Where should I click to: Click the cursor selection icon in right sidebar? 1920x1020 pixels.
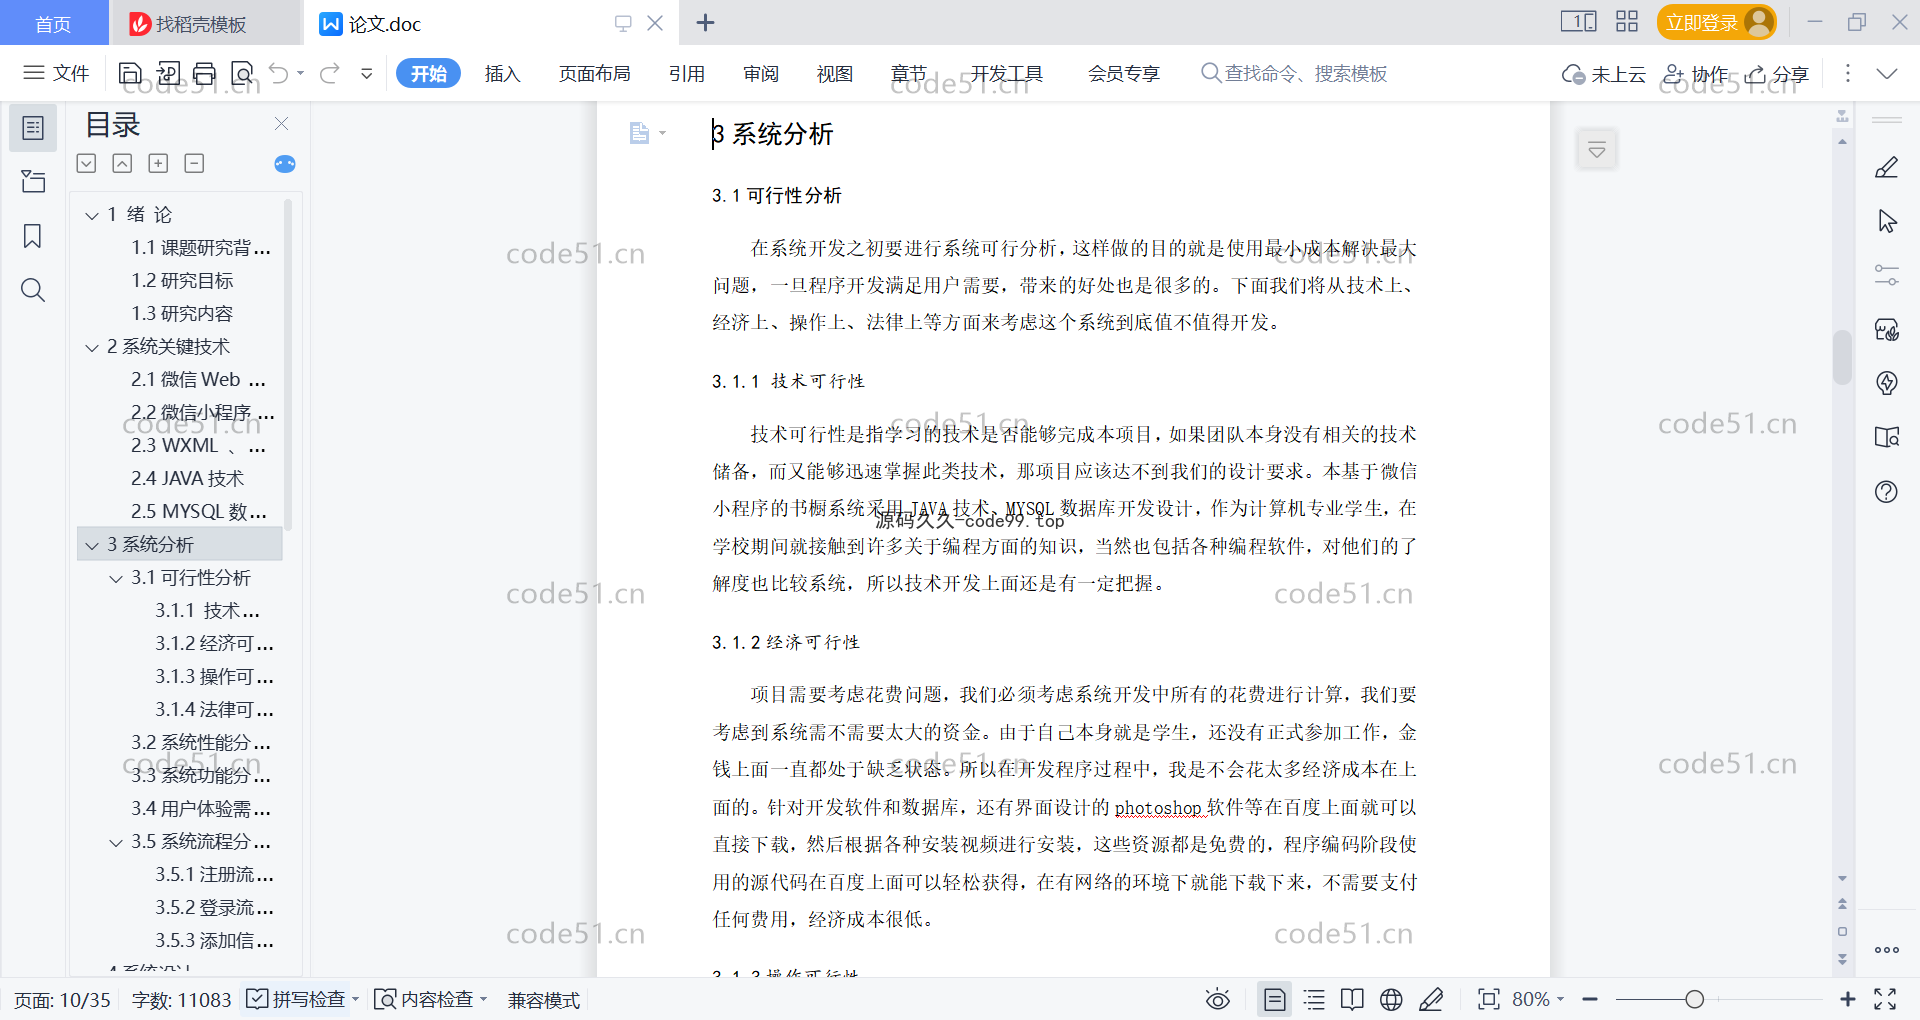click(x=1886, y=222)
